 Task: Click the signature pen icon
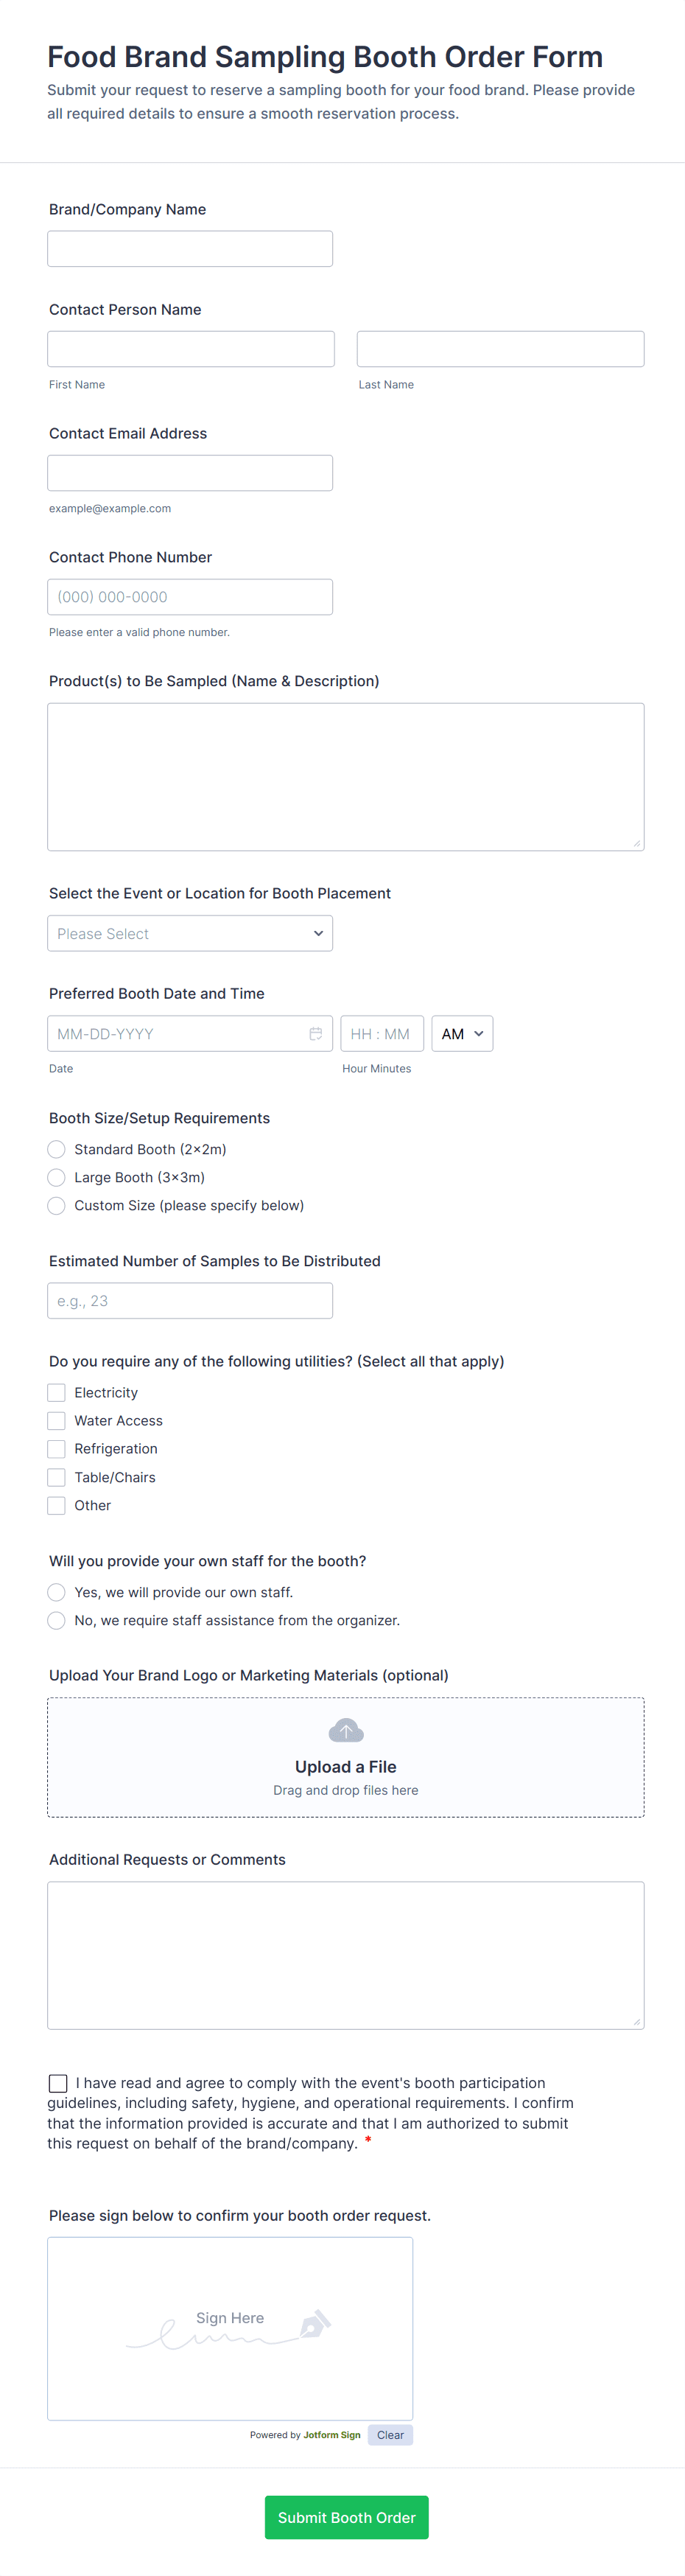[315, 2323]
